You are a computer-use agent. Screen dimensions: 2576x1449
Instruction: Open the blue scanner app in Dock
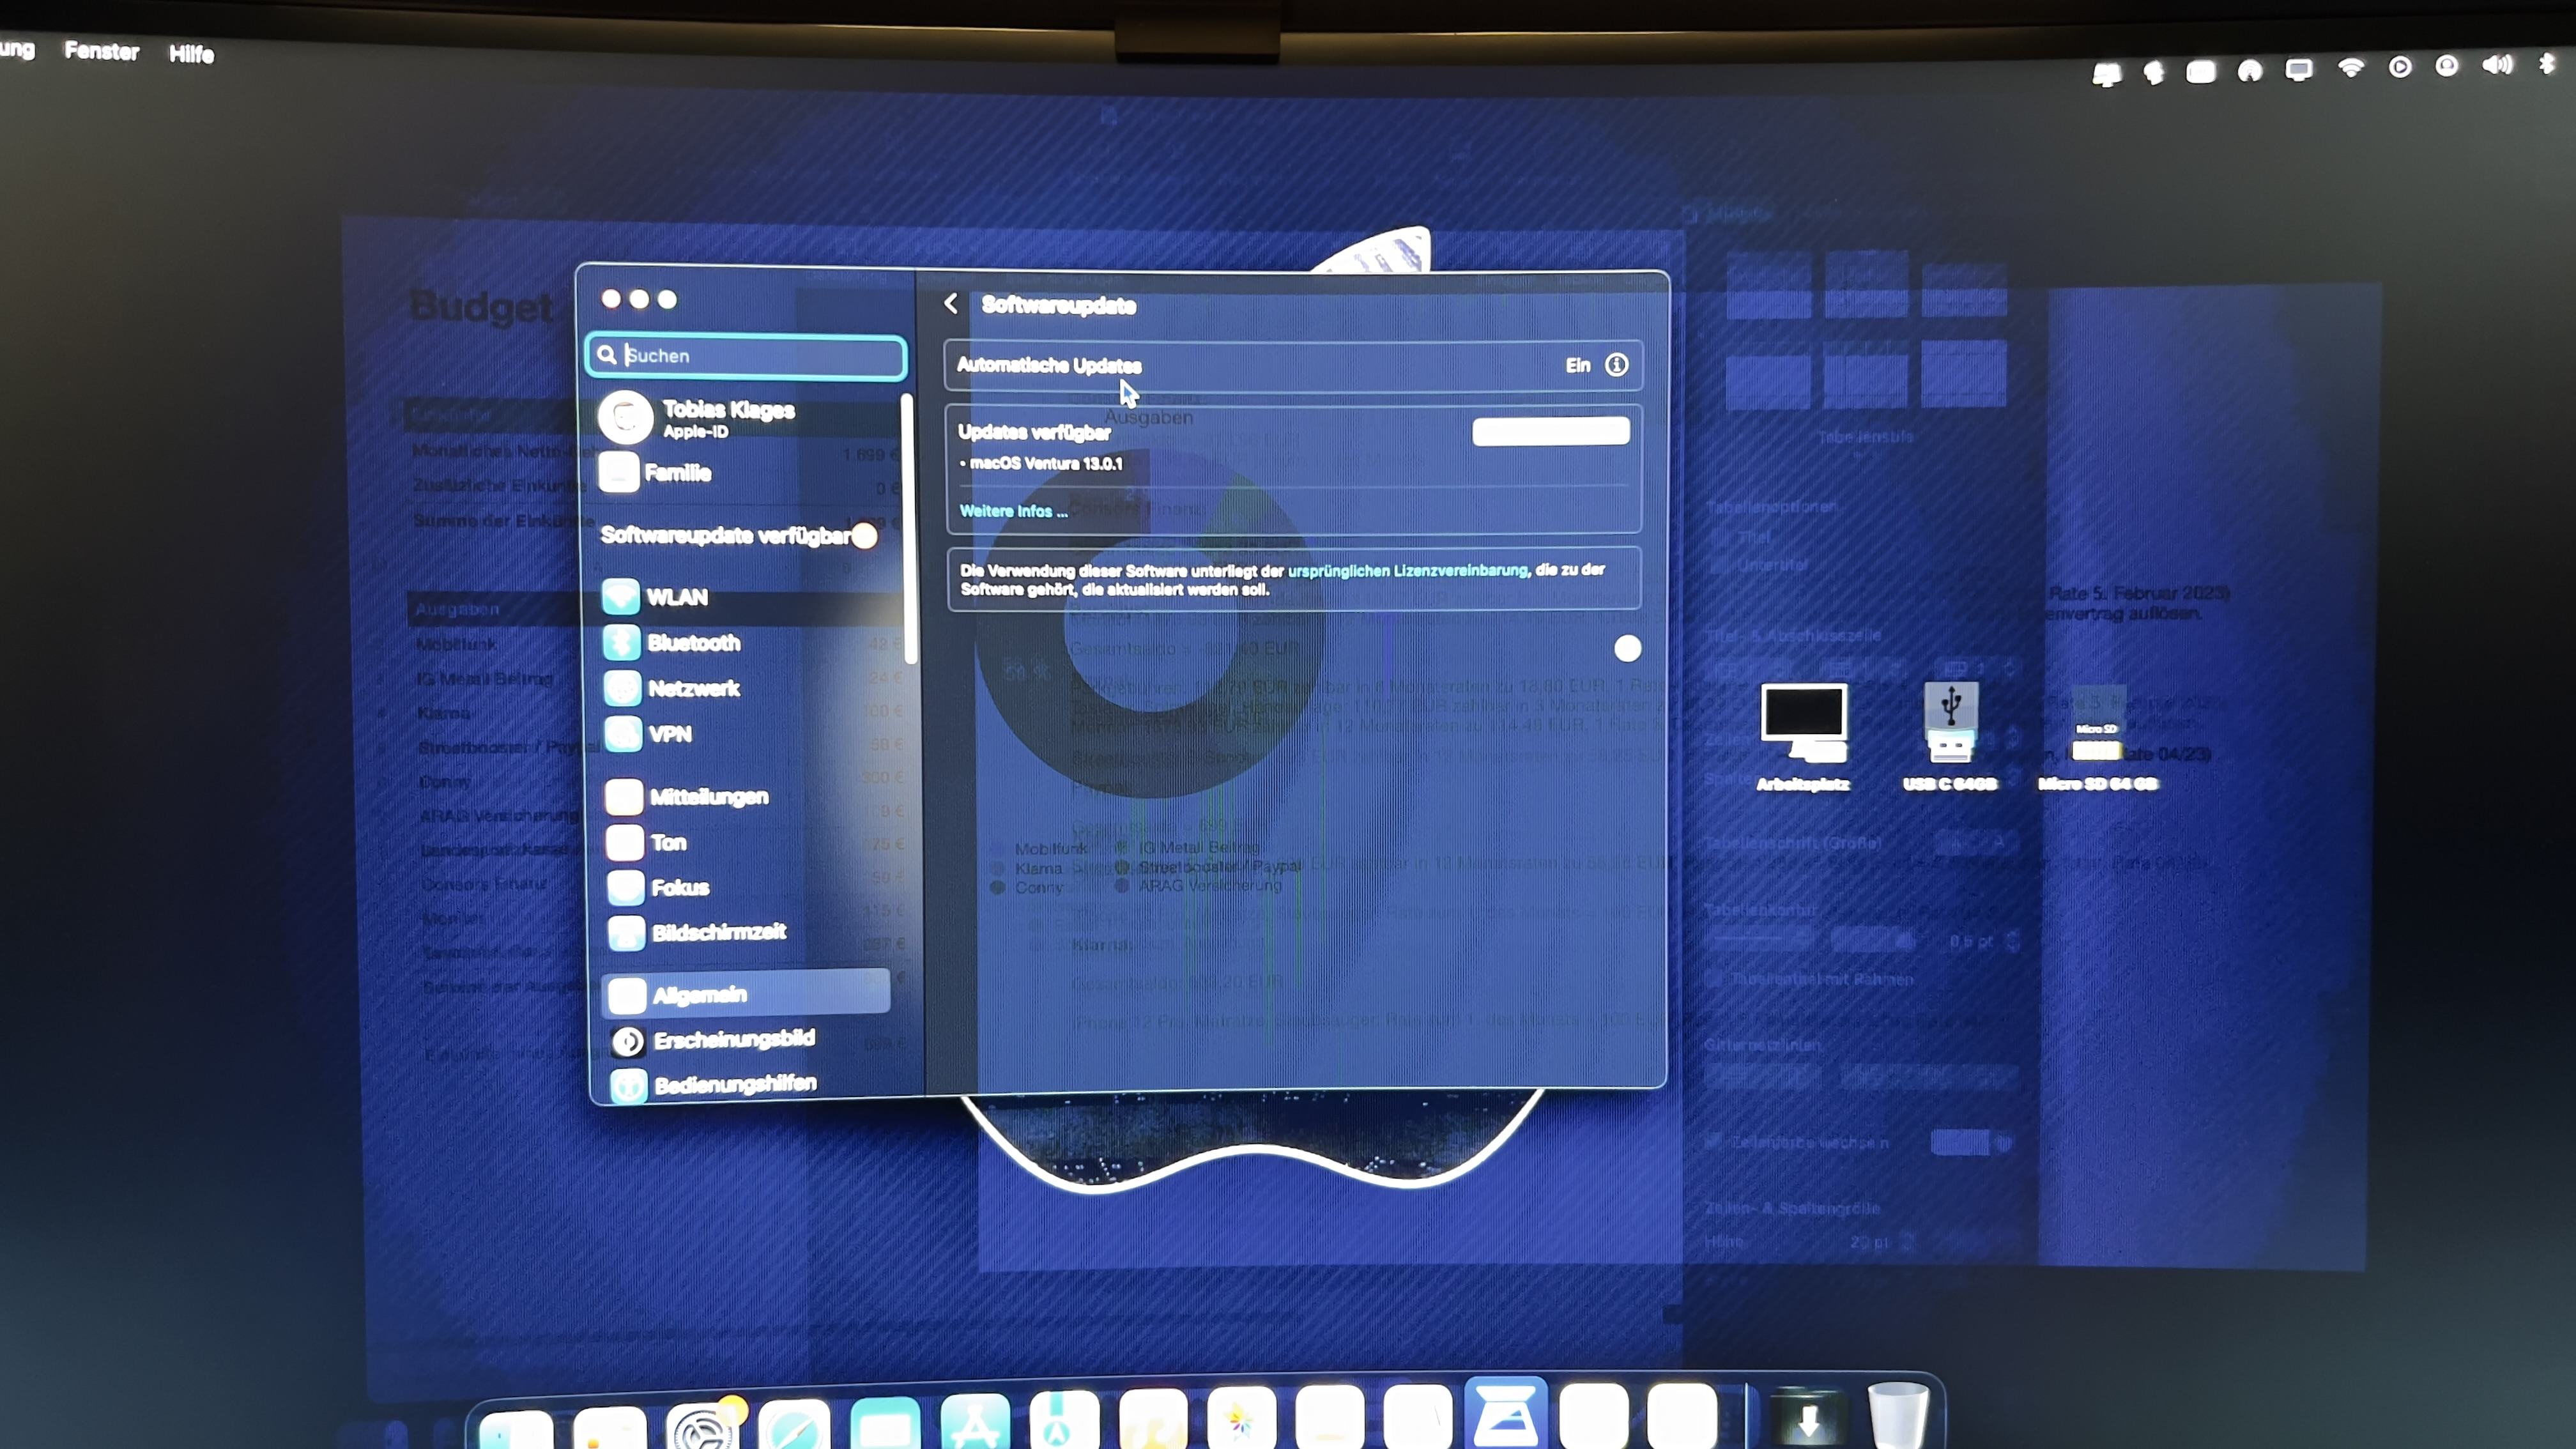coord(1505,1414)
